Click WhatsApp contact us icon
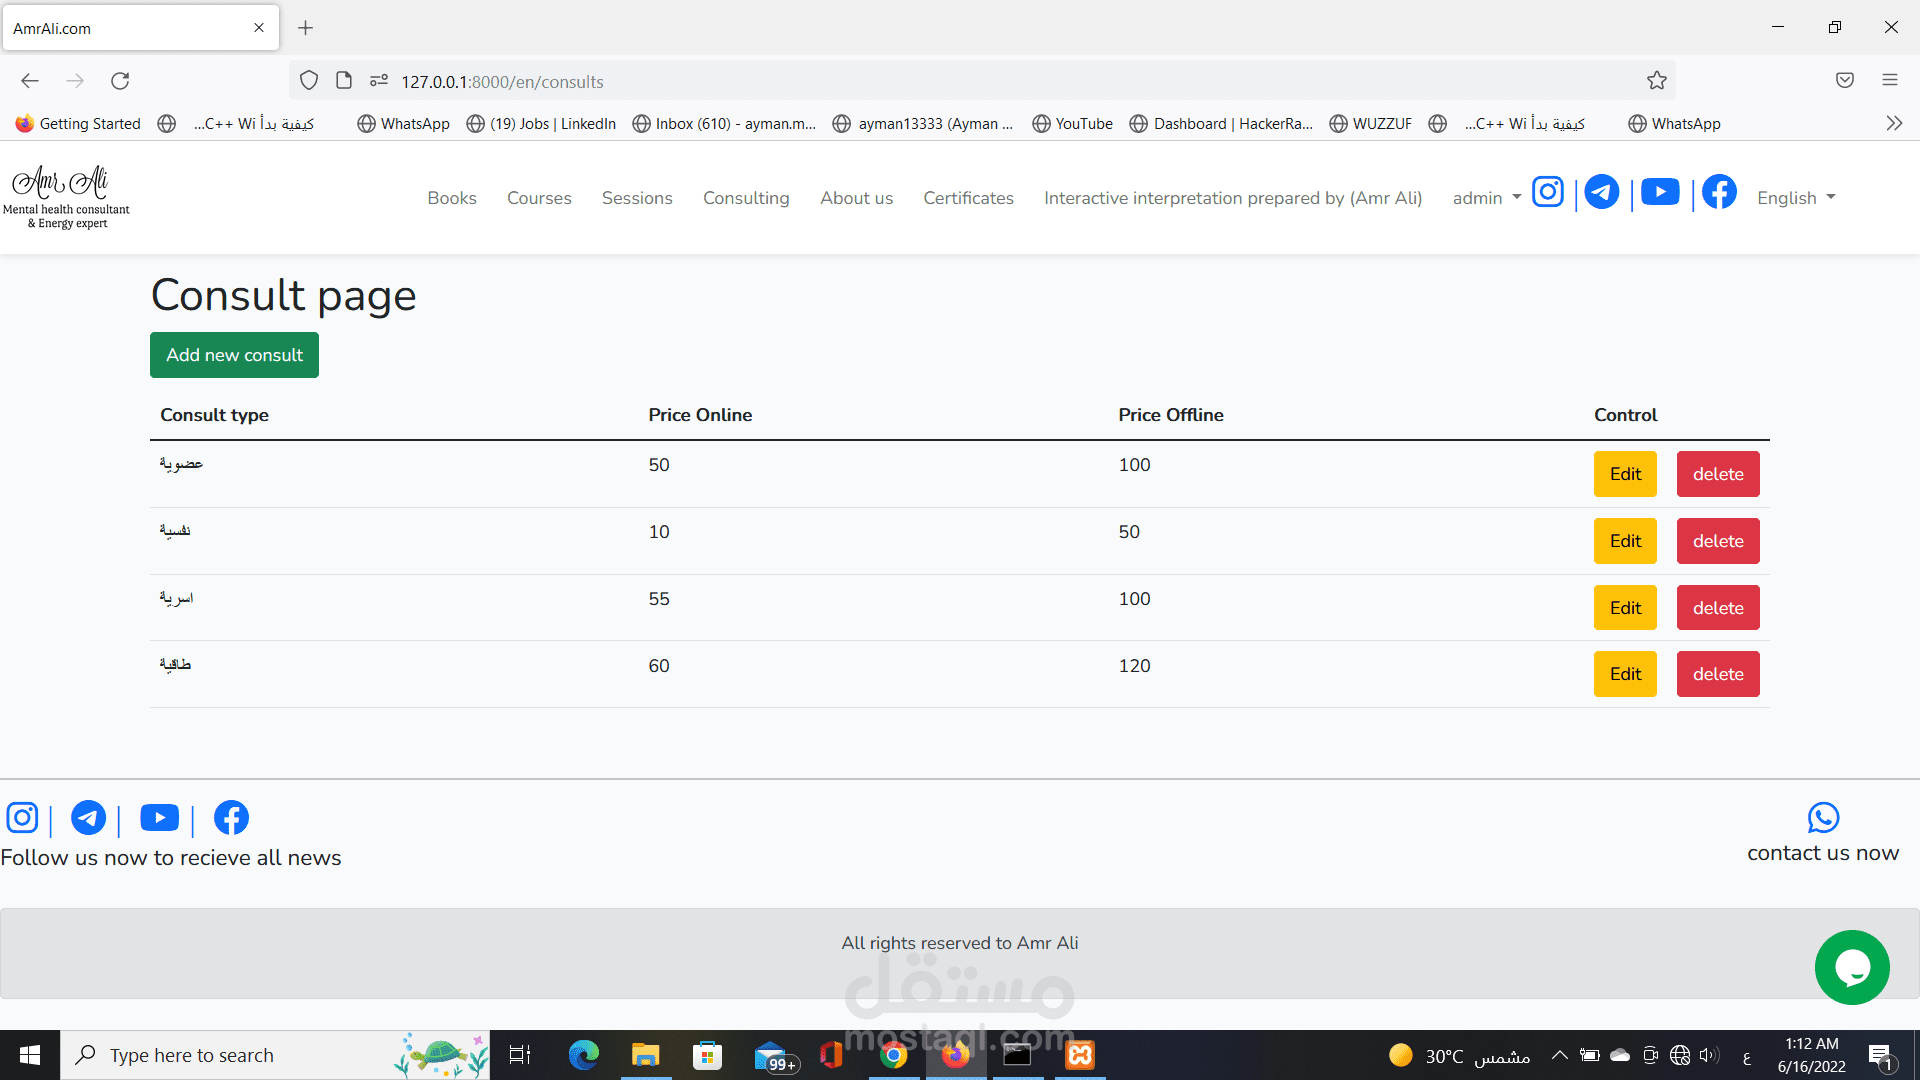This screenshot has height=1080, width=1920. point(1823,818)
